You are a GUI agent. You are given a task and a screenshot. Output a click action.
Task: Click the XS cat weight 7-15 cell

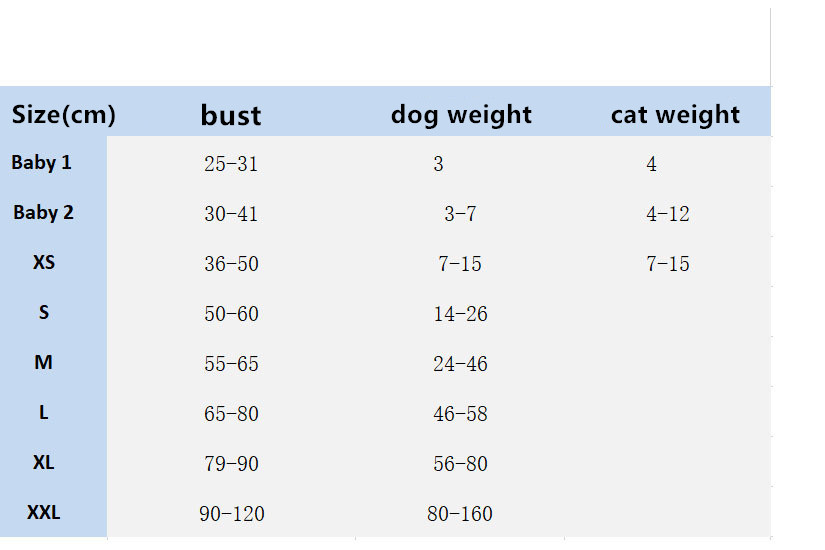coord(668,264)
